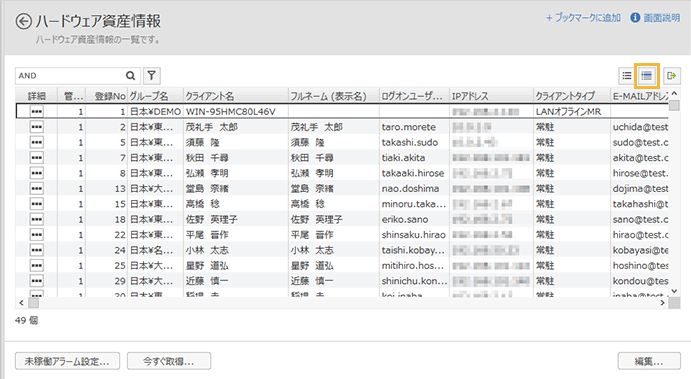Screen dimensions: 691x379
Task: Select email cell kobayasi@te
Action: coord(640,250)
